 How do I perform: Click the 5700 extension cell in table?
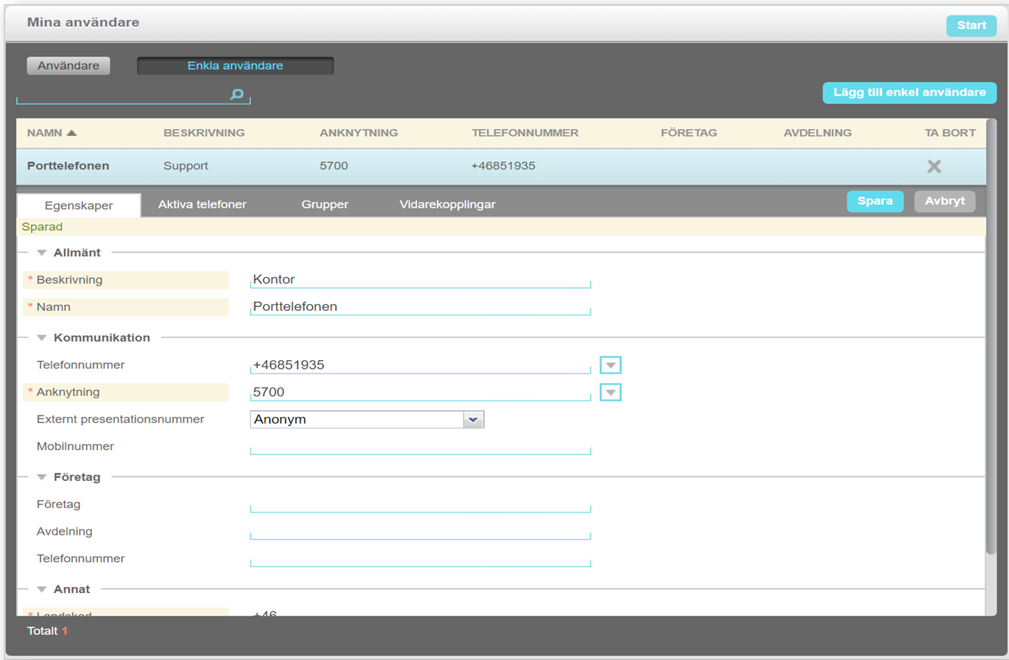coord(334,166)
